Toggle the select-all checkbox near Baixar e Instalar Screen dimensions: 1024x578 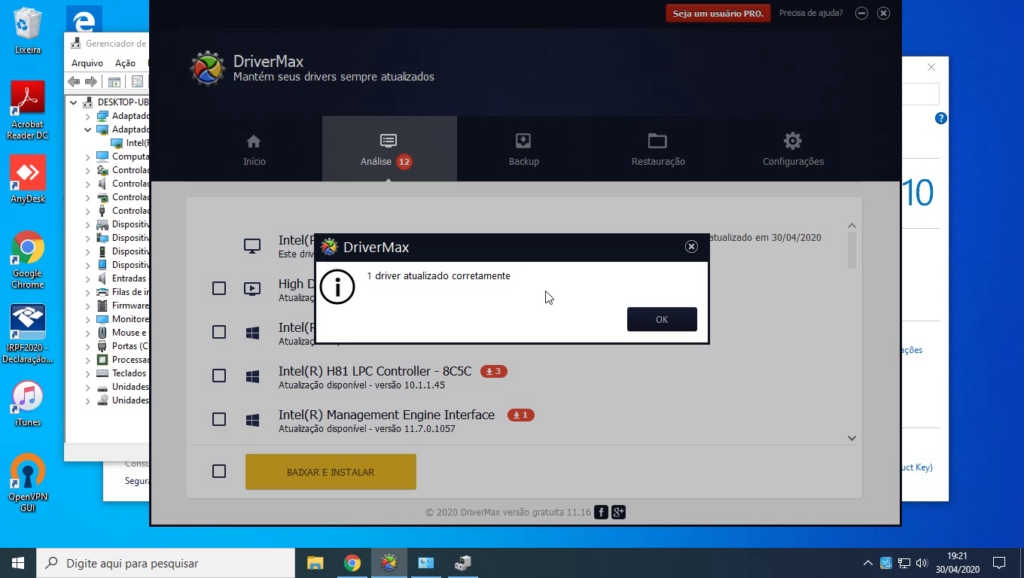[x=219, y=472]
